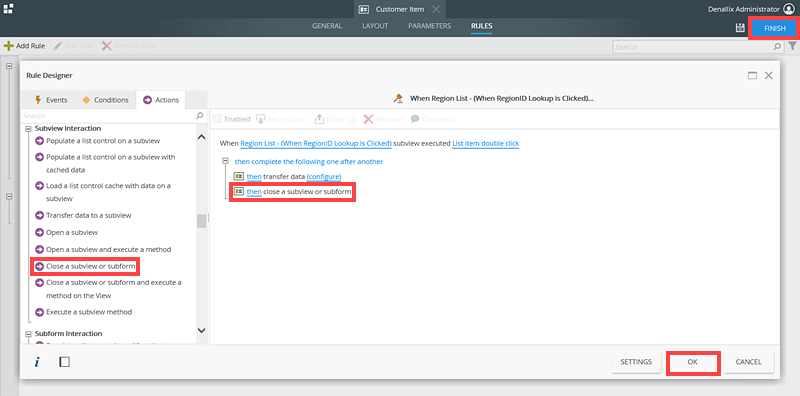This screenshot has width=800, height=396.
Task: Click the magnifier in Rule Designer search
Action: pos(200,116)
